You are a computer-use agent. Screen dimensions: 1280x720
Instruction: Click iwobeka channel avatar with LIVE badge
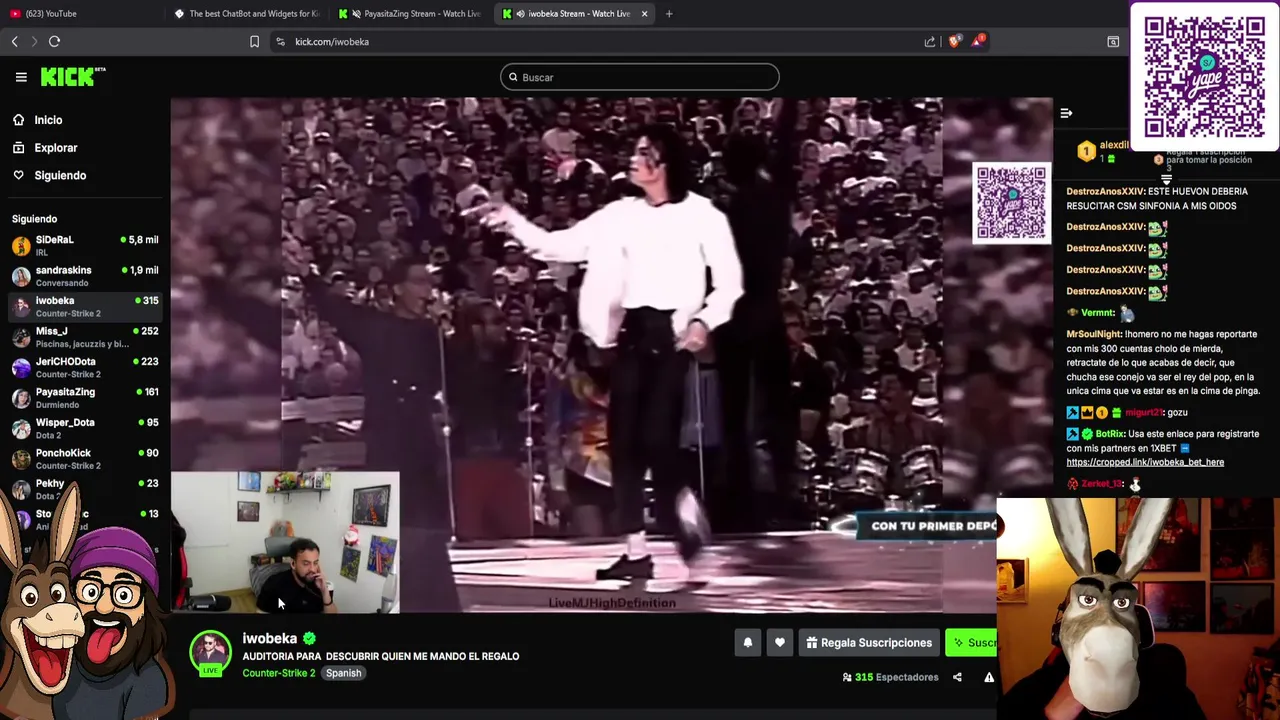210,653
